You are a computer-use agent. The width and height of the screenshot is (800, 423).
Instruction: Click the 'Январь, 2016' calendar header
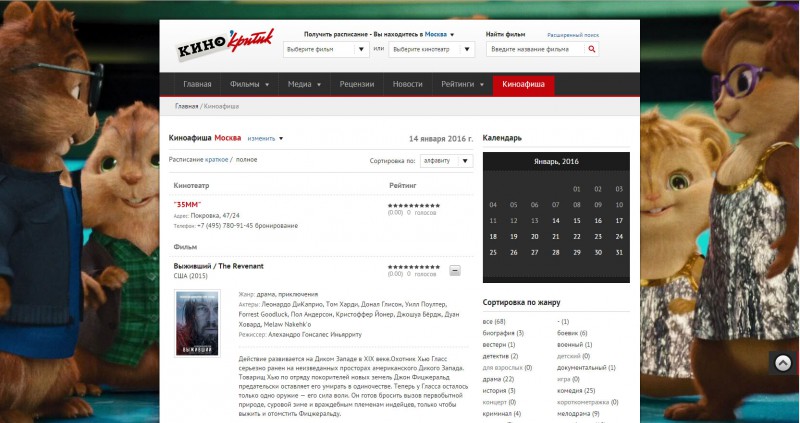tap(556, 161)
